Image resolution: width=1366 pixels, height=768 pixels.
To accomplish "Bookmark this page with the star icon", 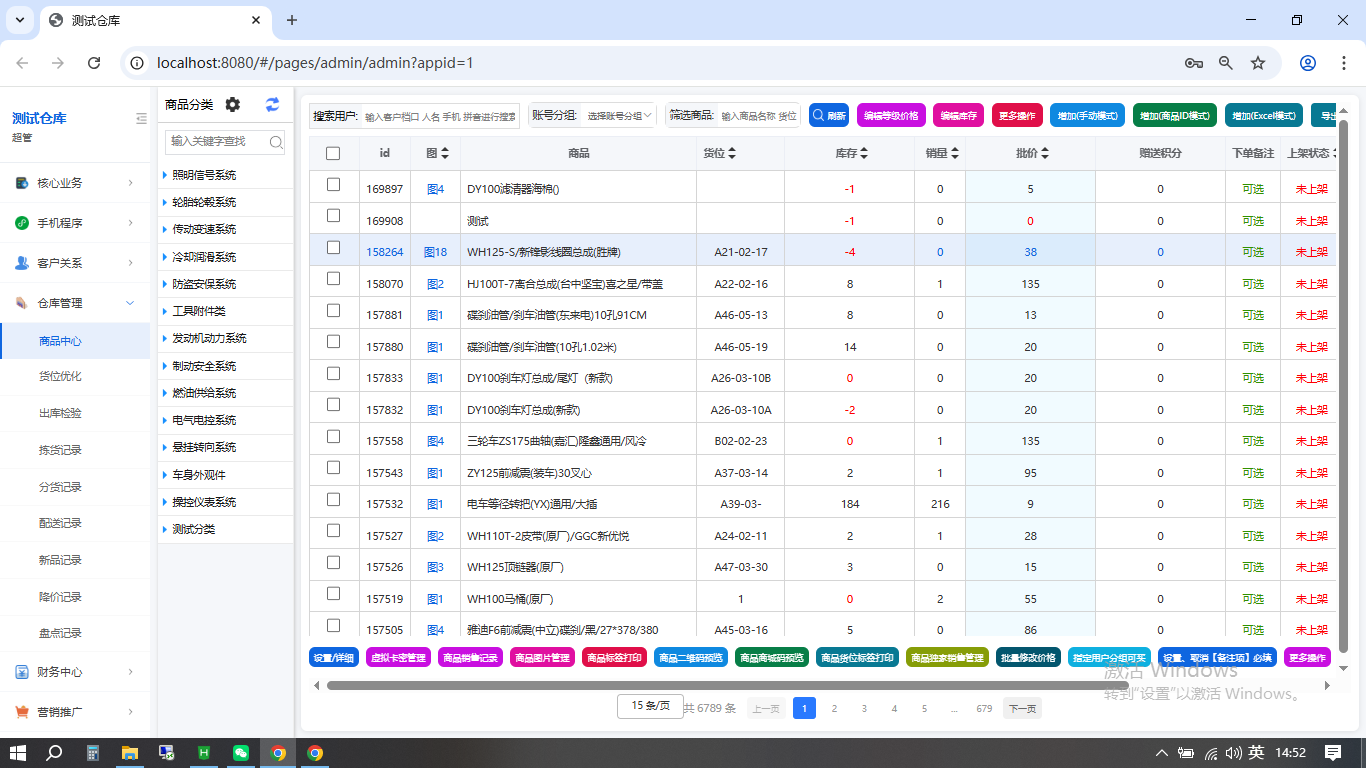I will tap(1258, 63).
